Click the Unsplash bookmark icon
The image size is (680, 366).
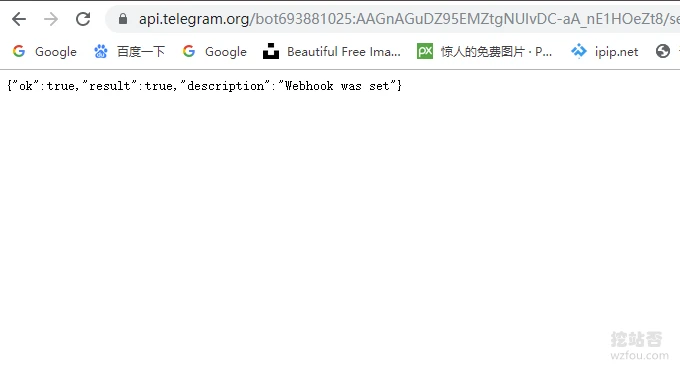271,51
